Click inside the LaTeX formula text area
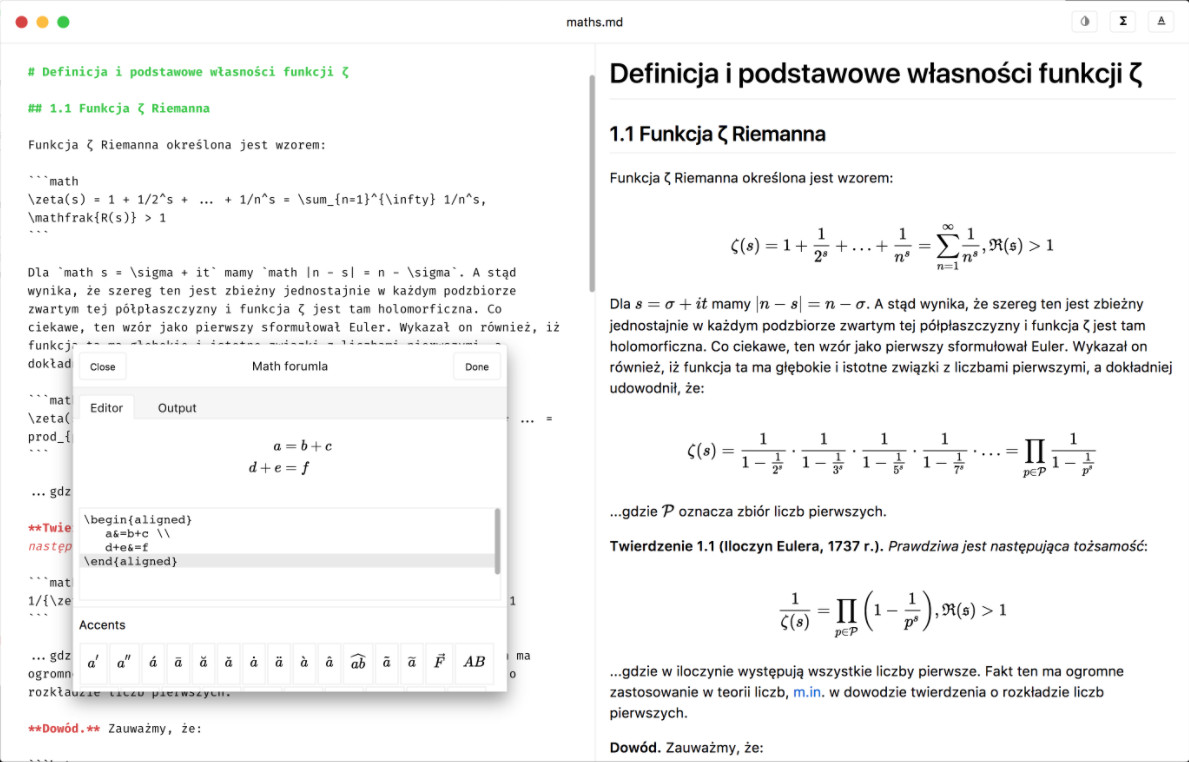This screenshot has width=1189, height=762. [x=289, y=553]
